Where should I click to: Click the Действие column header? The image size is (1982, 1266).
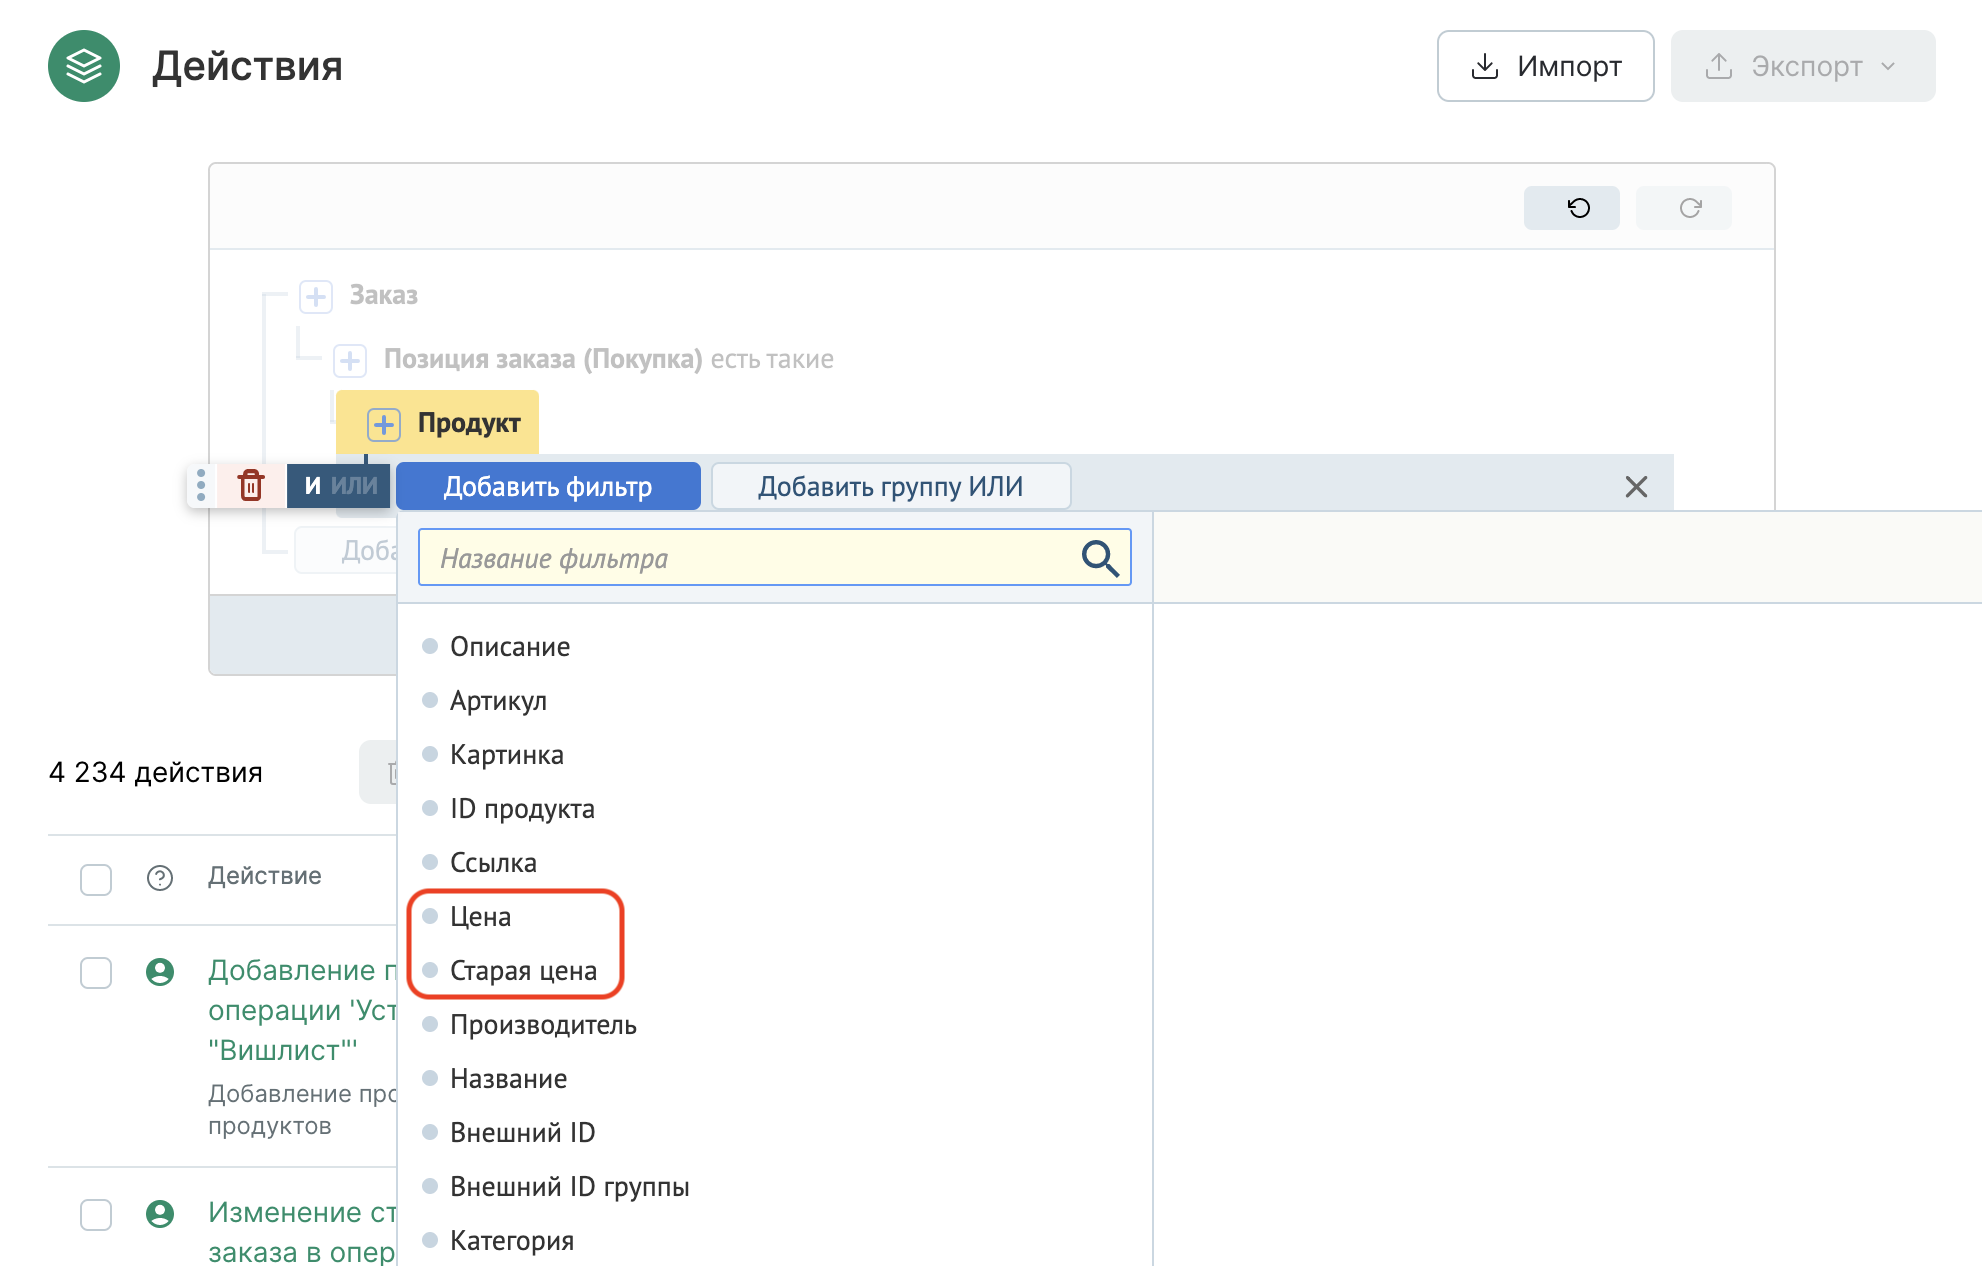(x=265, y=876)
